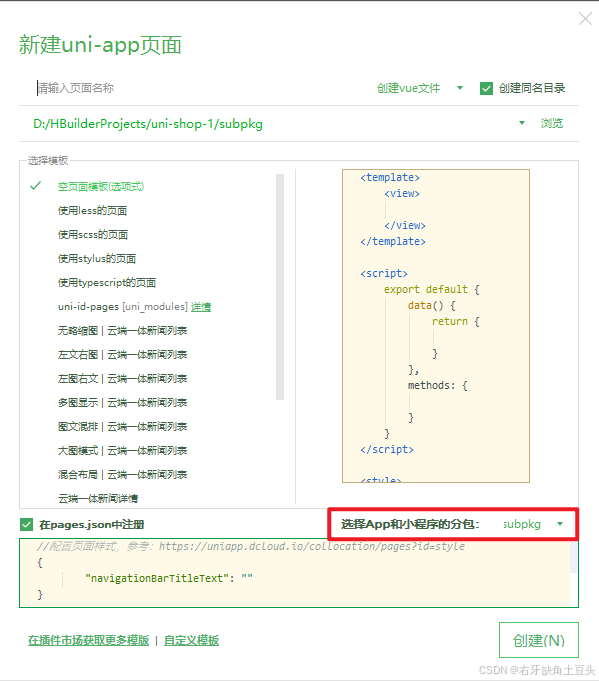Select the 使用stylus的页面 template
Viewport: 599px width, 681px height.
[x=97, y=258]
